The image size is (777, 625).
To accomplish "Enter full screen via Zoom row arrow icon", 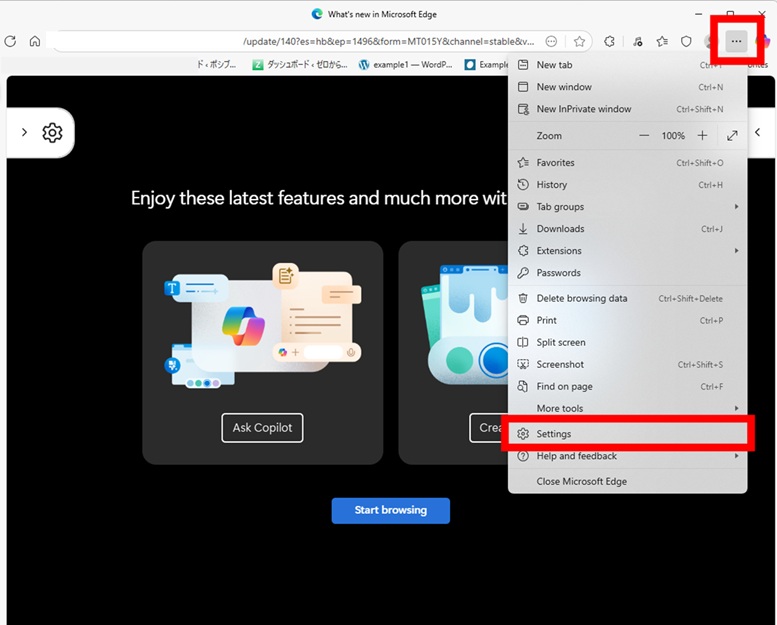I will pos(732,136).
